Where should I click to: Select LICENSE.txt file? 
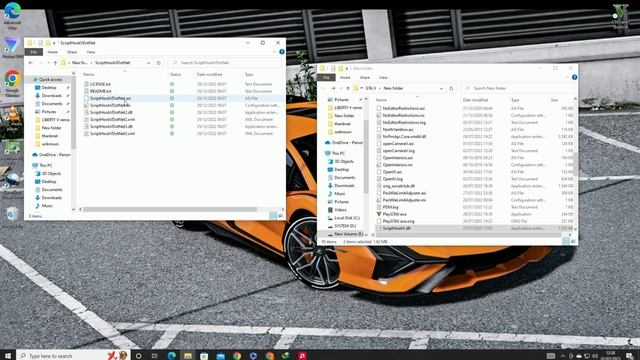(x=100, y=84)
